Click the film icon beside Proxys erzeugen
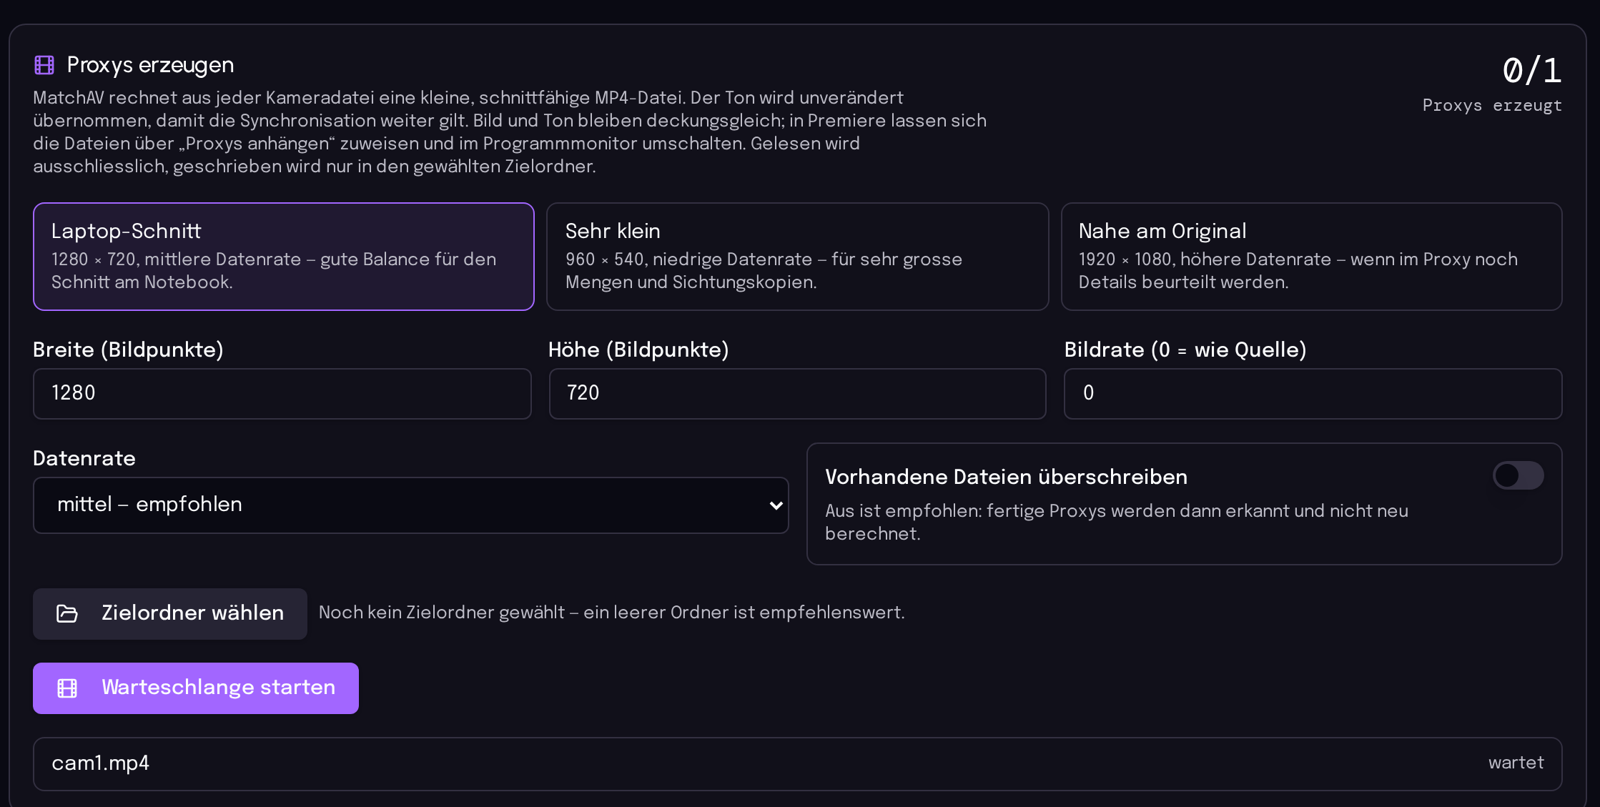 [x=44, y=65]
